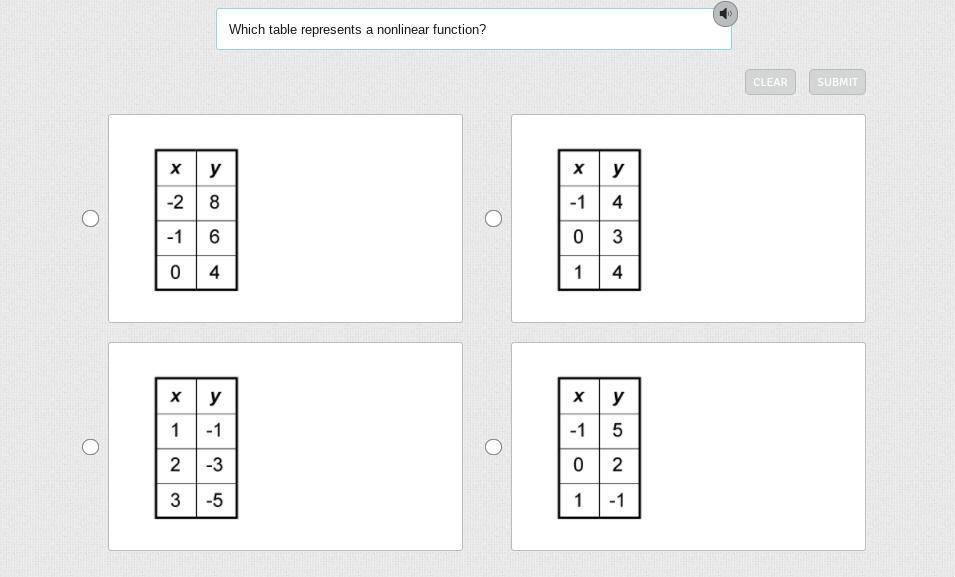955x577 pixels.
Task: Click the answer card with table x values 1, 2, 3
Action: point(285,446)
